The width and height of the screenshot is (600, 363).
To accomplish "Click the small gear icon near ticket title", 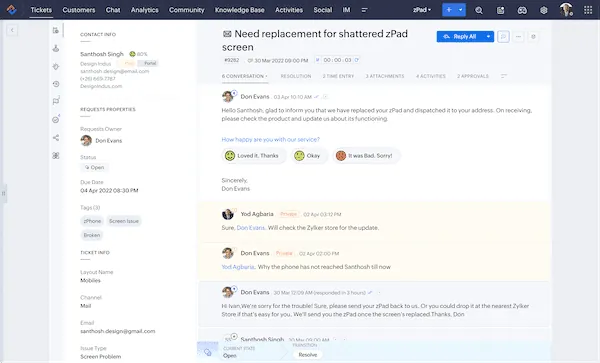I will (533, 37).
